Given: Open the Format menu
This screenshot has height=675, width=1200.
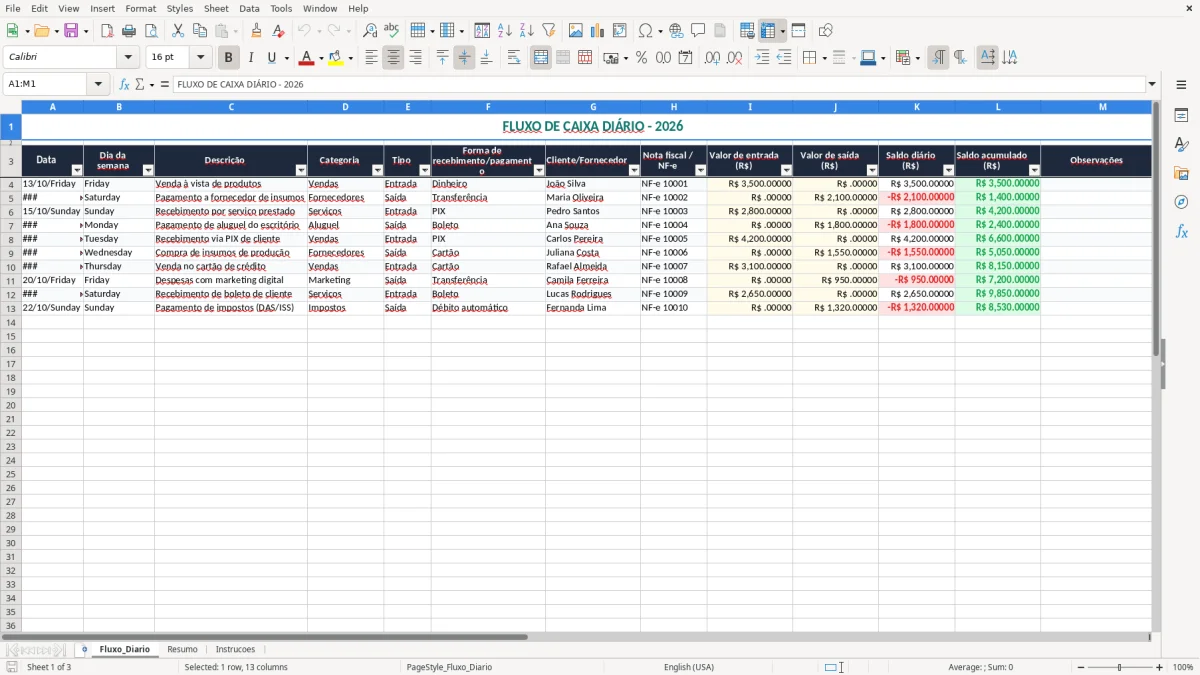Looking at the screenshot, I should (141, 8).
